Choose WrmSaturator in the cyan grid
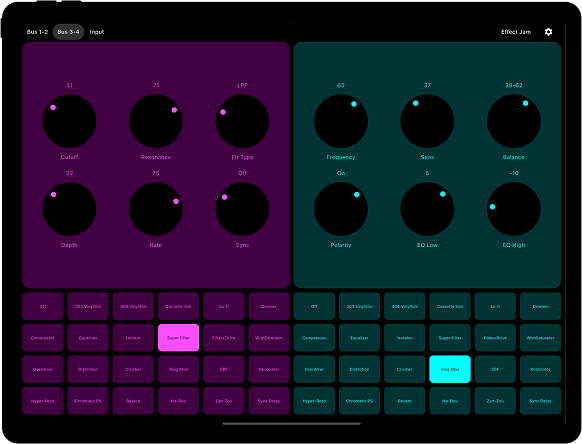The image size is (582, 444). click(541, 338)
